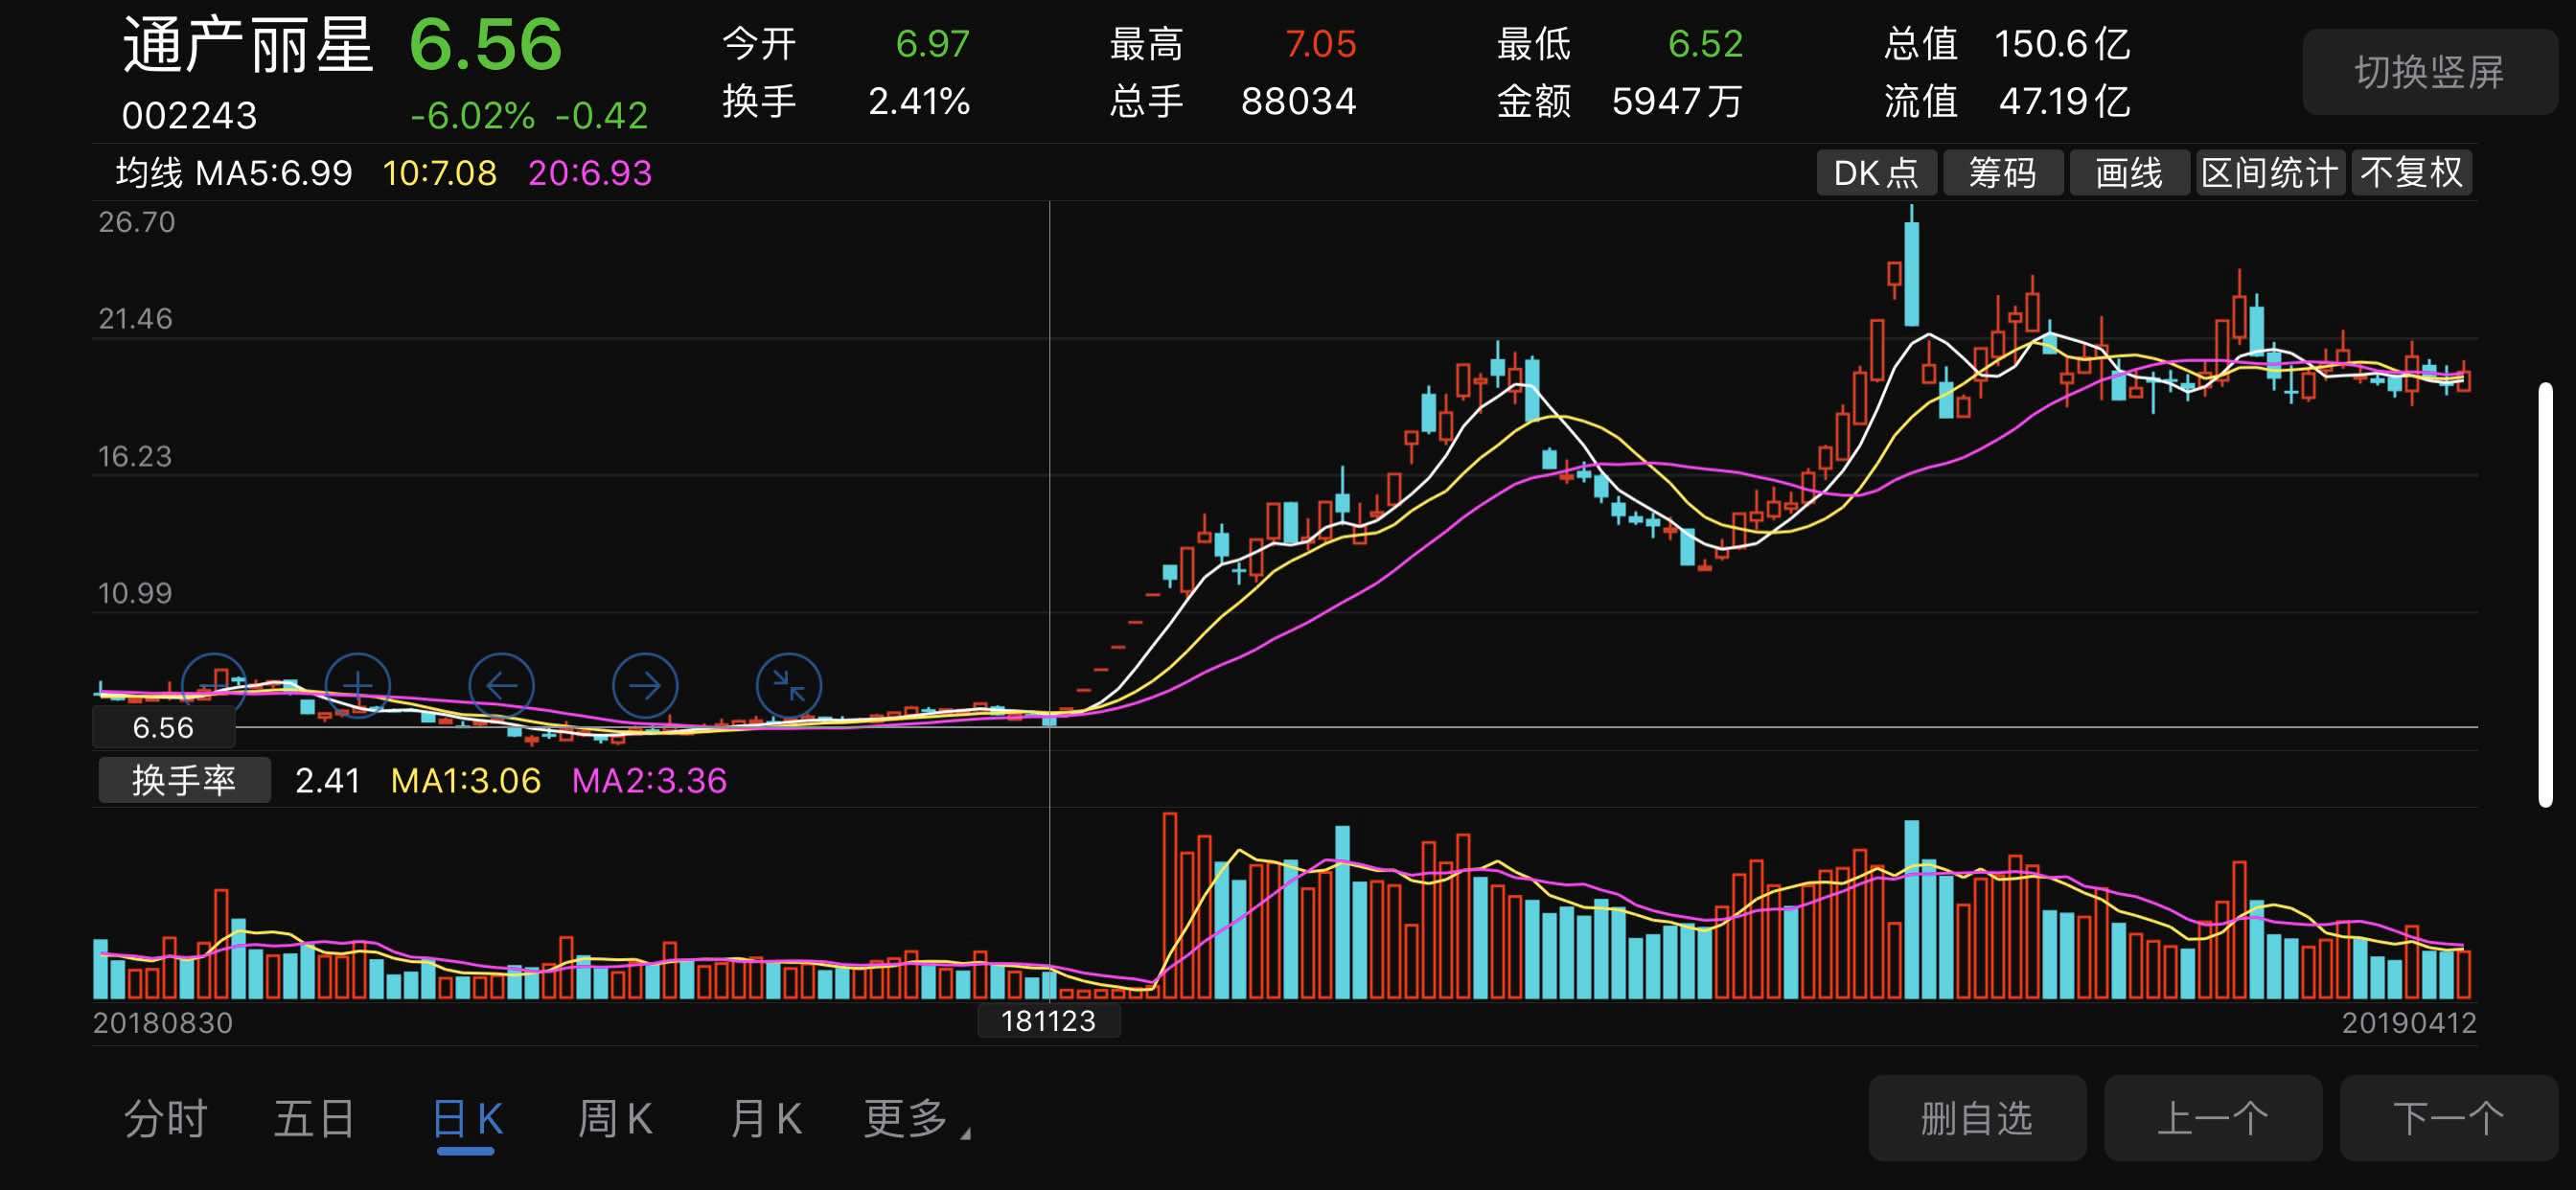2576x1190 pixels.
Task: Tap the 最高 value 7.05
Action: (1320, 44)
